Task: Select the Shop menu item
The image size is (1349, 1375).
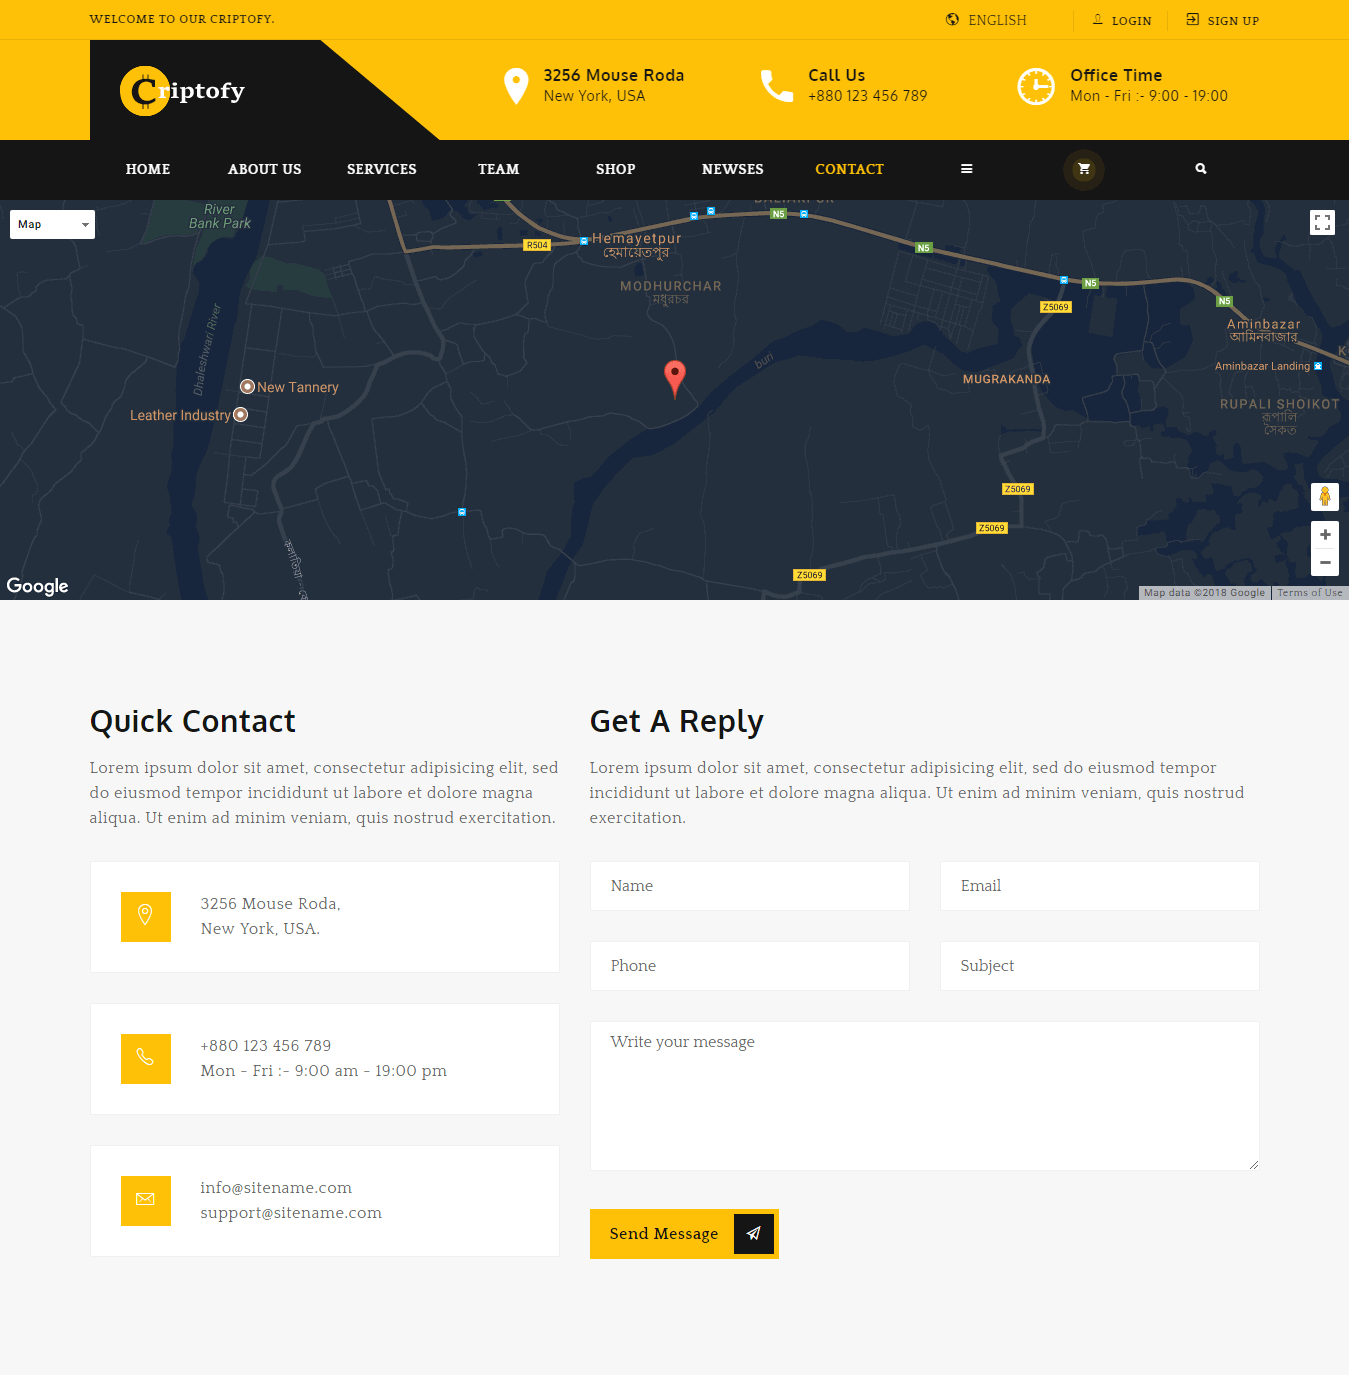Action: [615, 169]
